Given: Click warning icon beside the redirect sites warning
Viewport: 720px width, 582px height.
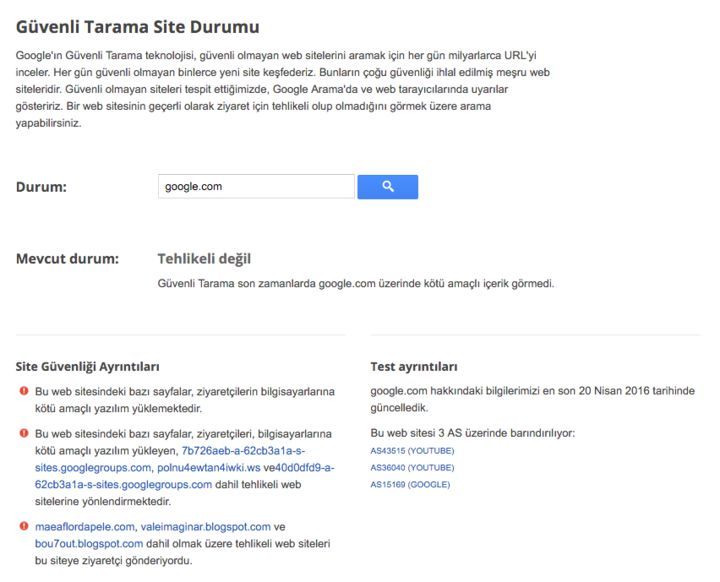Looking at the screenshot, I should click(24, 433).
